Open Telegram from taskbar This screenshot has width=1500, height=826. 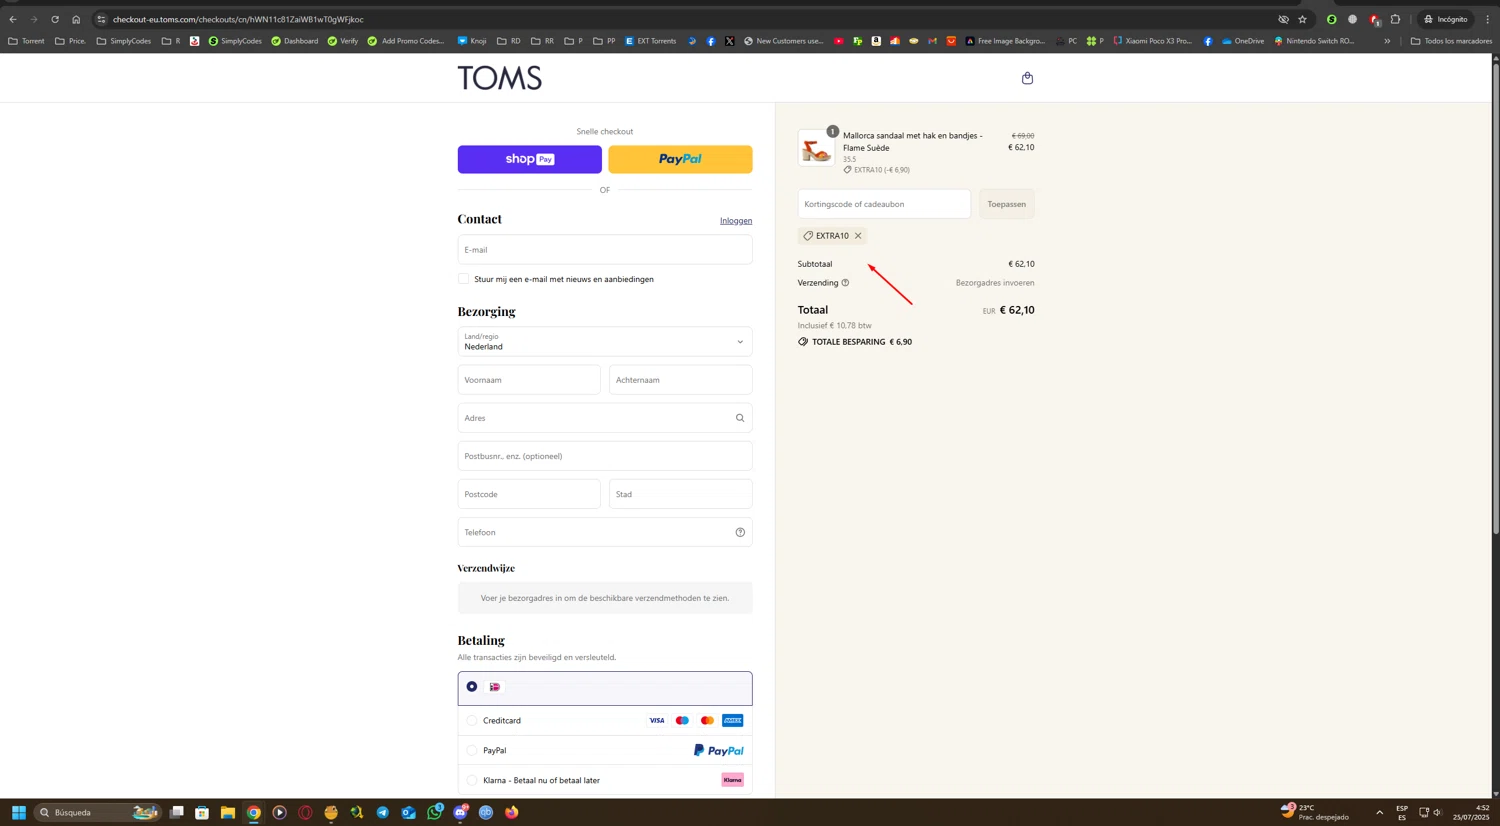coord(383,812)
